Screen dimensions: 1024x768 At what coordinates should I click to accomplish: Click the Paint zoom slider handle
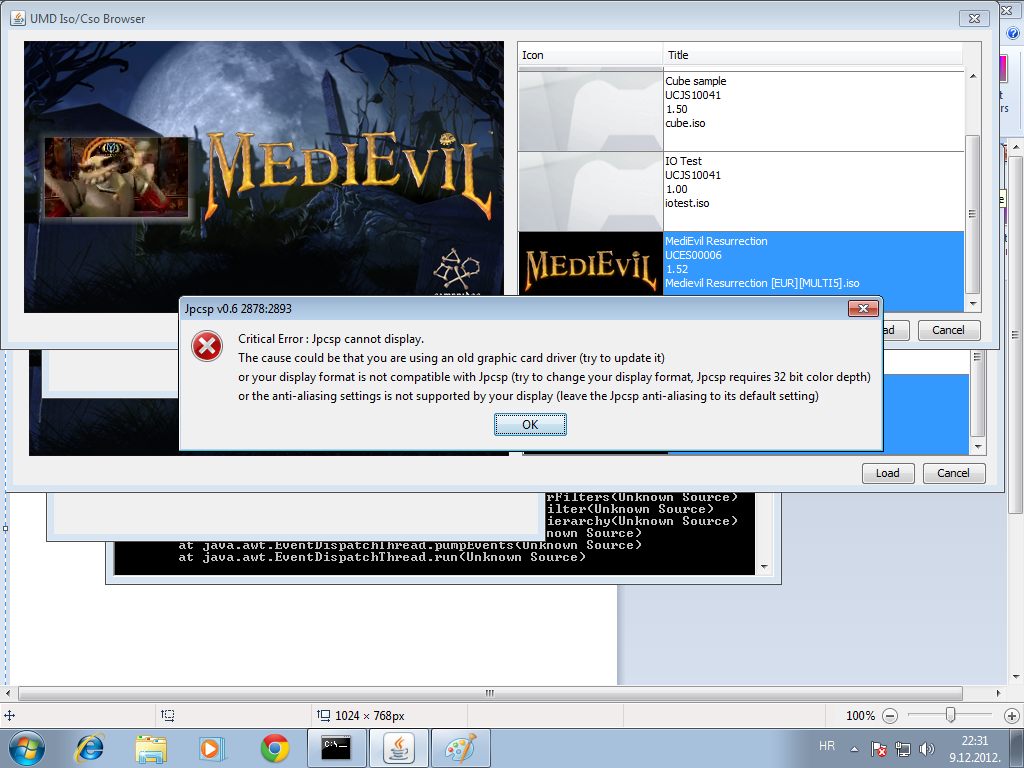(x=950, y=715)
